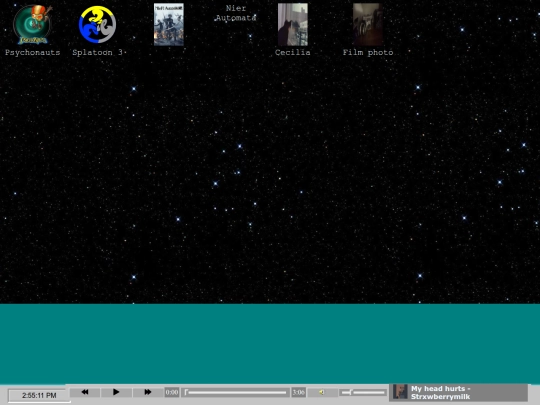Screen dimensions: 540x405
Task: Open the Splatoon 3 desktop icon
Action: click(97, 25)
